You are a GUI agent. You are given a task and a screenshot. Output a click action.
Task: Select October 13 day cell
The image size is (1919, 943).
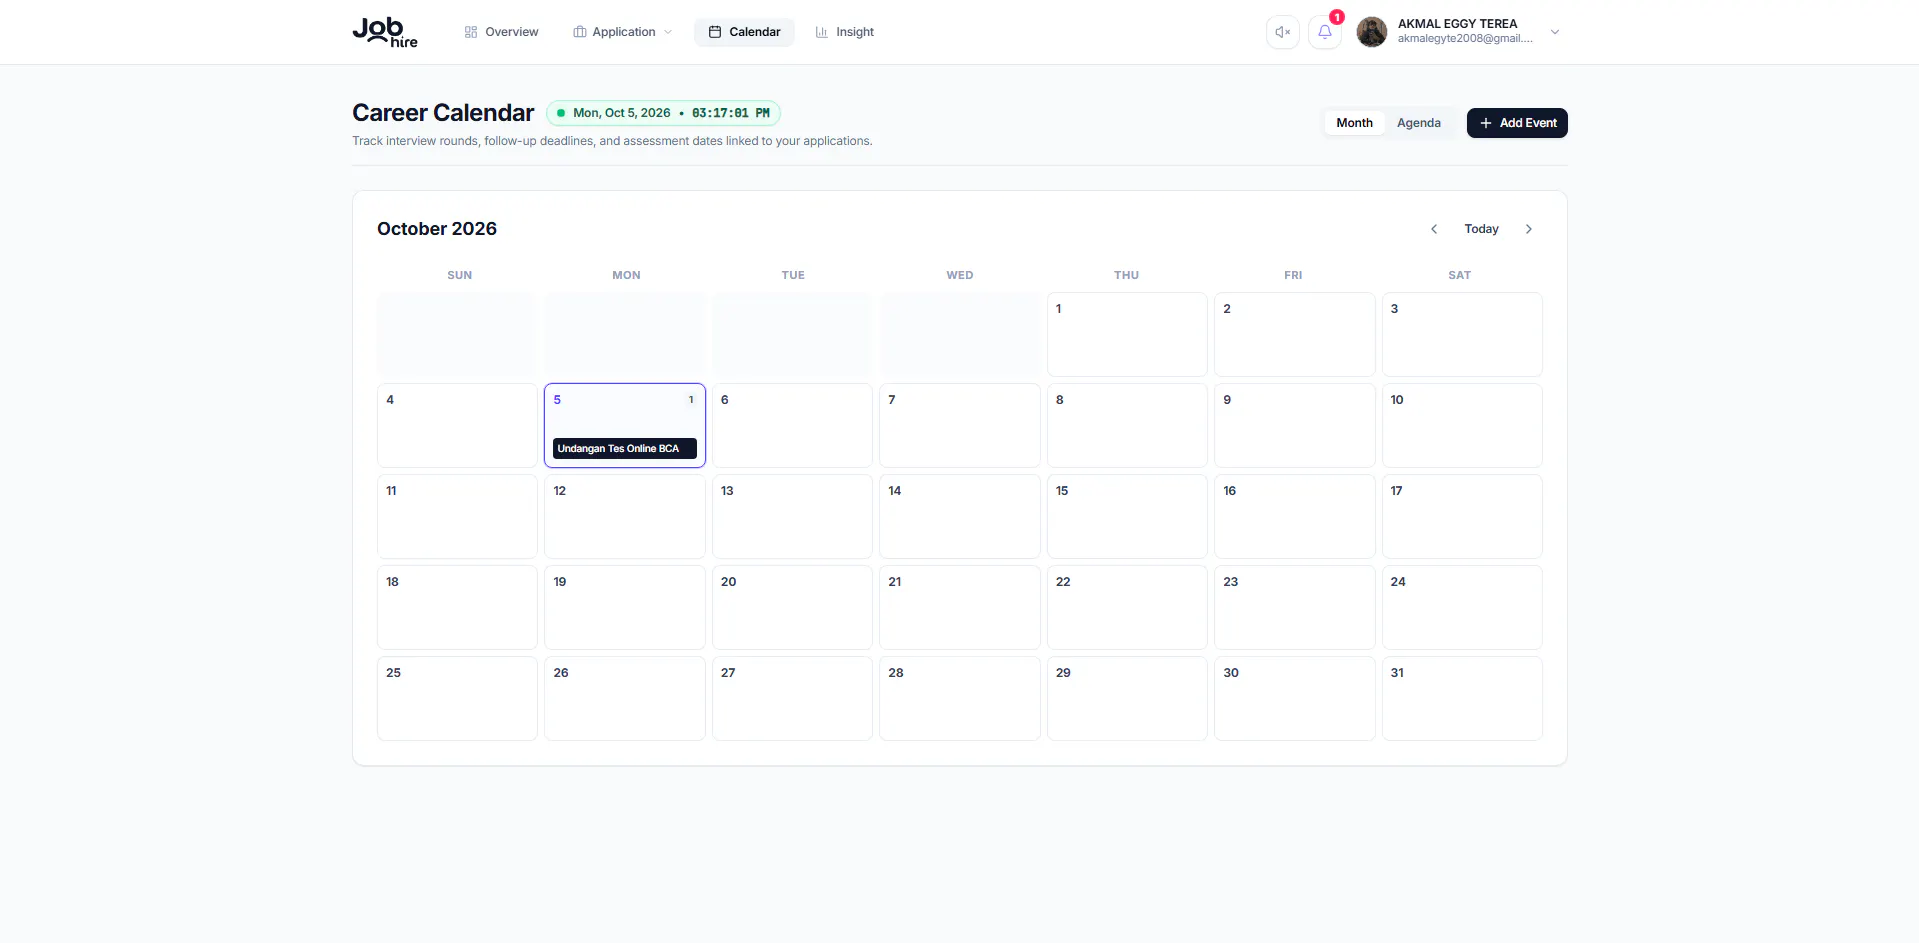tap(792, 516)
